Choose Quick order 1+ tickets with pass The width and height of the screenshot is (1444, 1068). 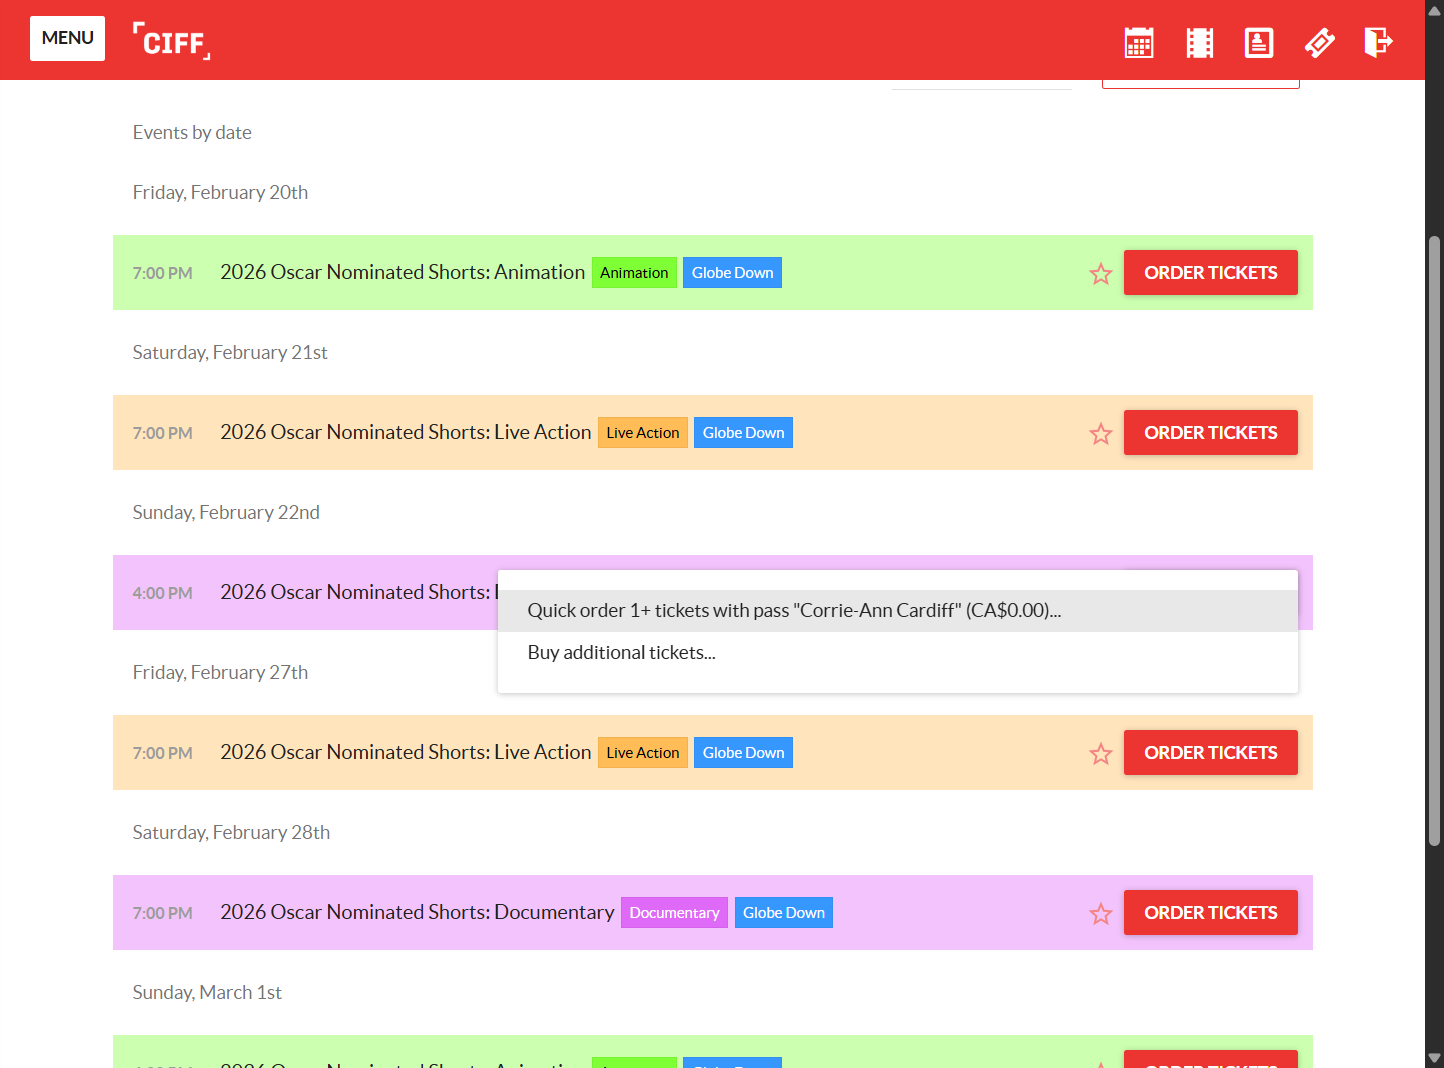898,611
